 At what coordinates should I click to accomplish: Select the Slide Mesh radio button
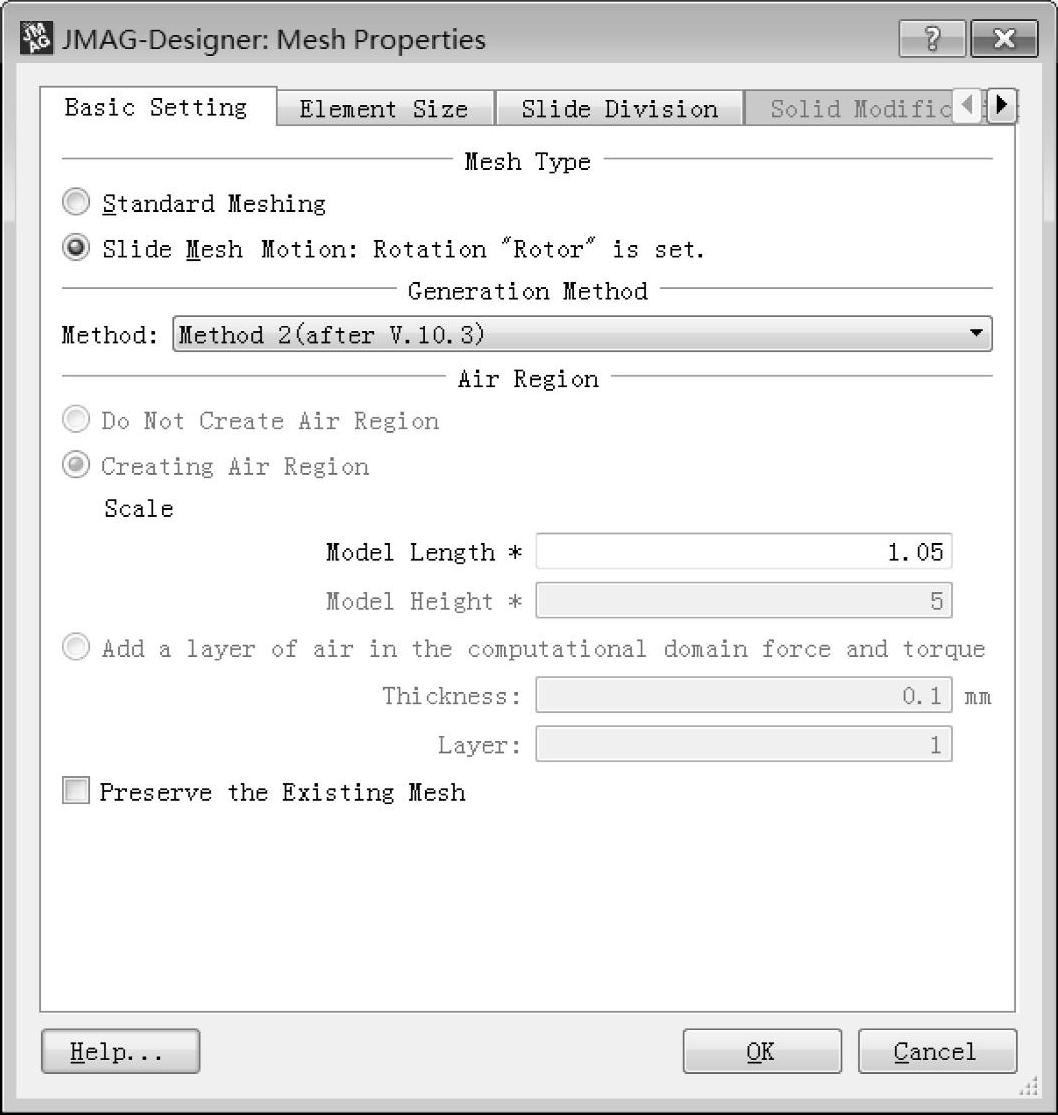point(76,248)
